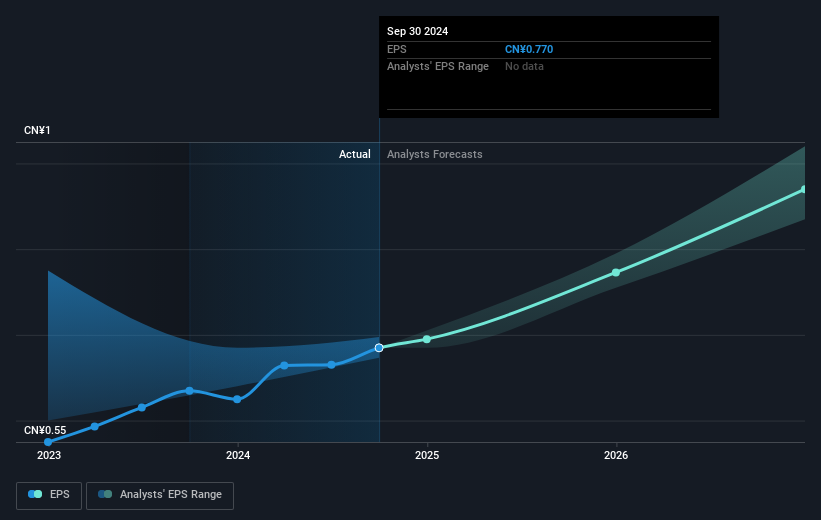Screen dimensions: 821x520
Task: Select the 2025 x-axis label
Action: click(x=427, y=456)
